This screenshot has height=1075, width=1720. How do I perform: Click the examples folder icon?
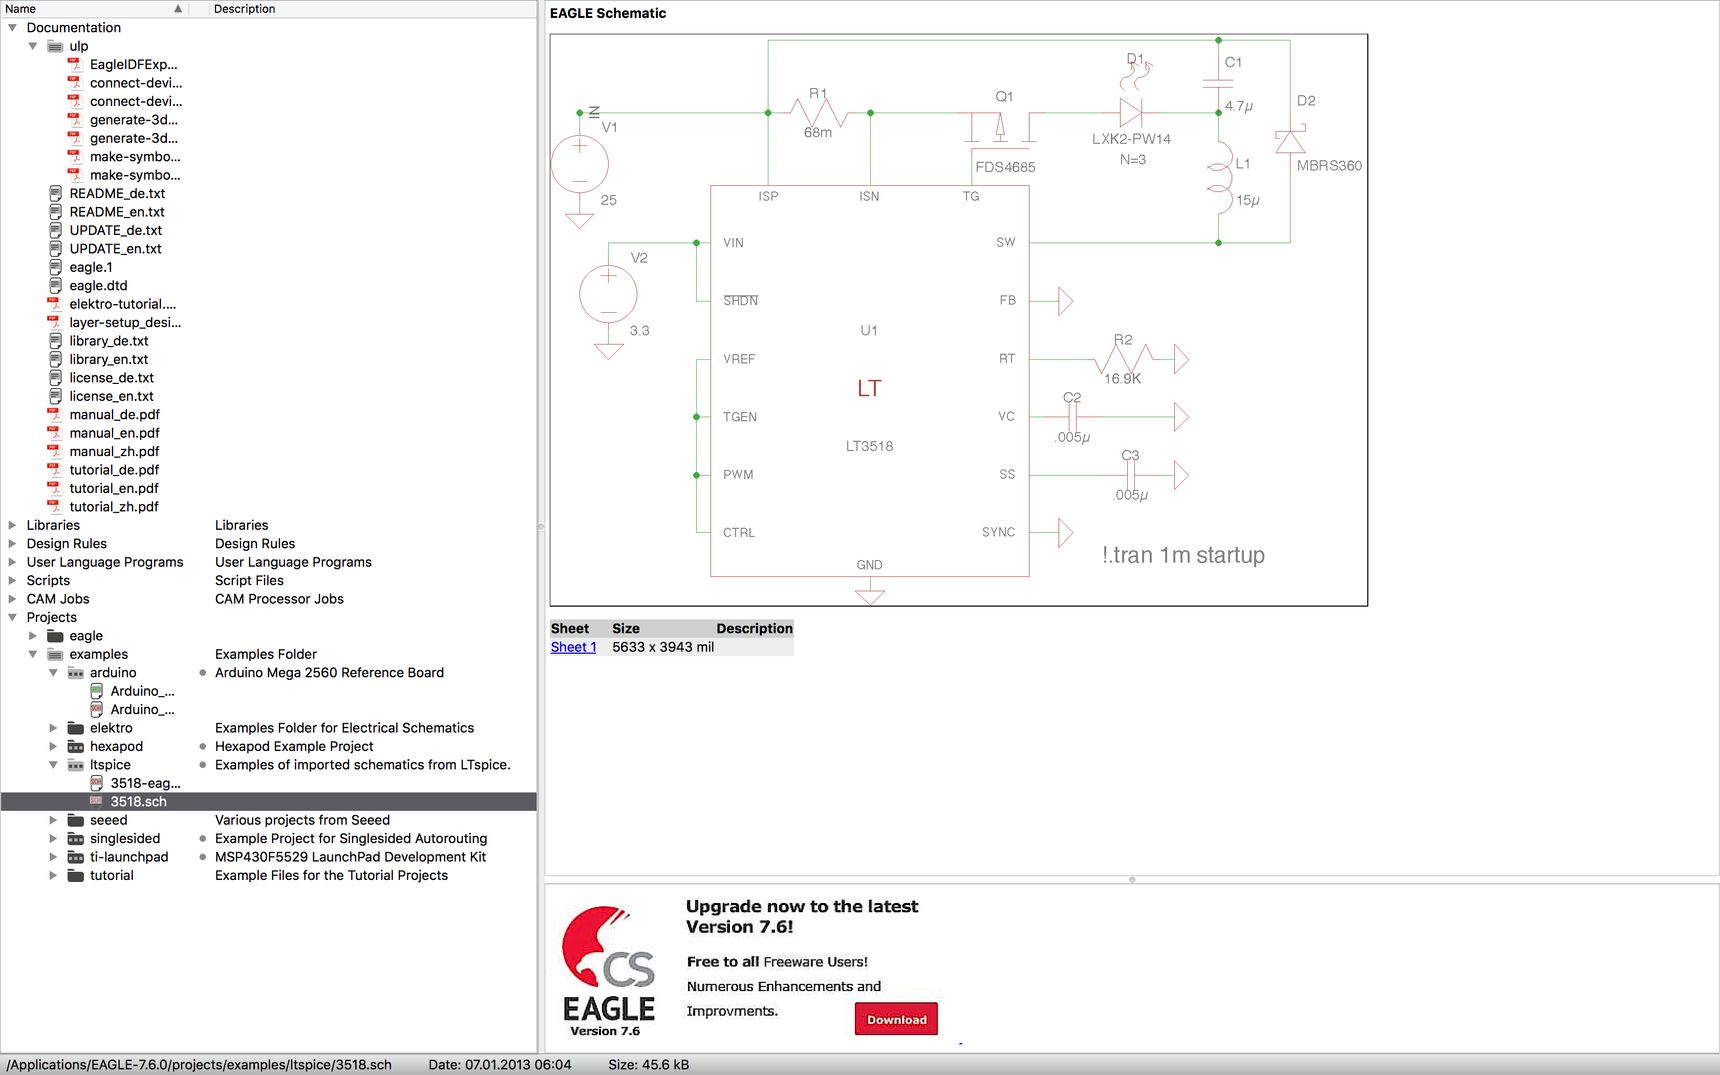56,654
